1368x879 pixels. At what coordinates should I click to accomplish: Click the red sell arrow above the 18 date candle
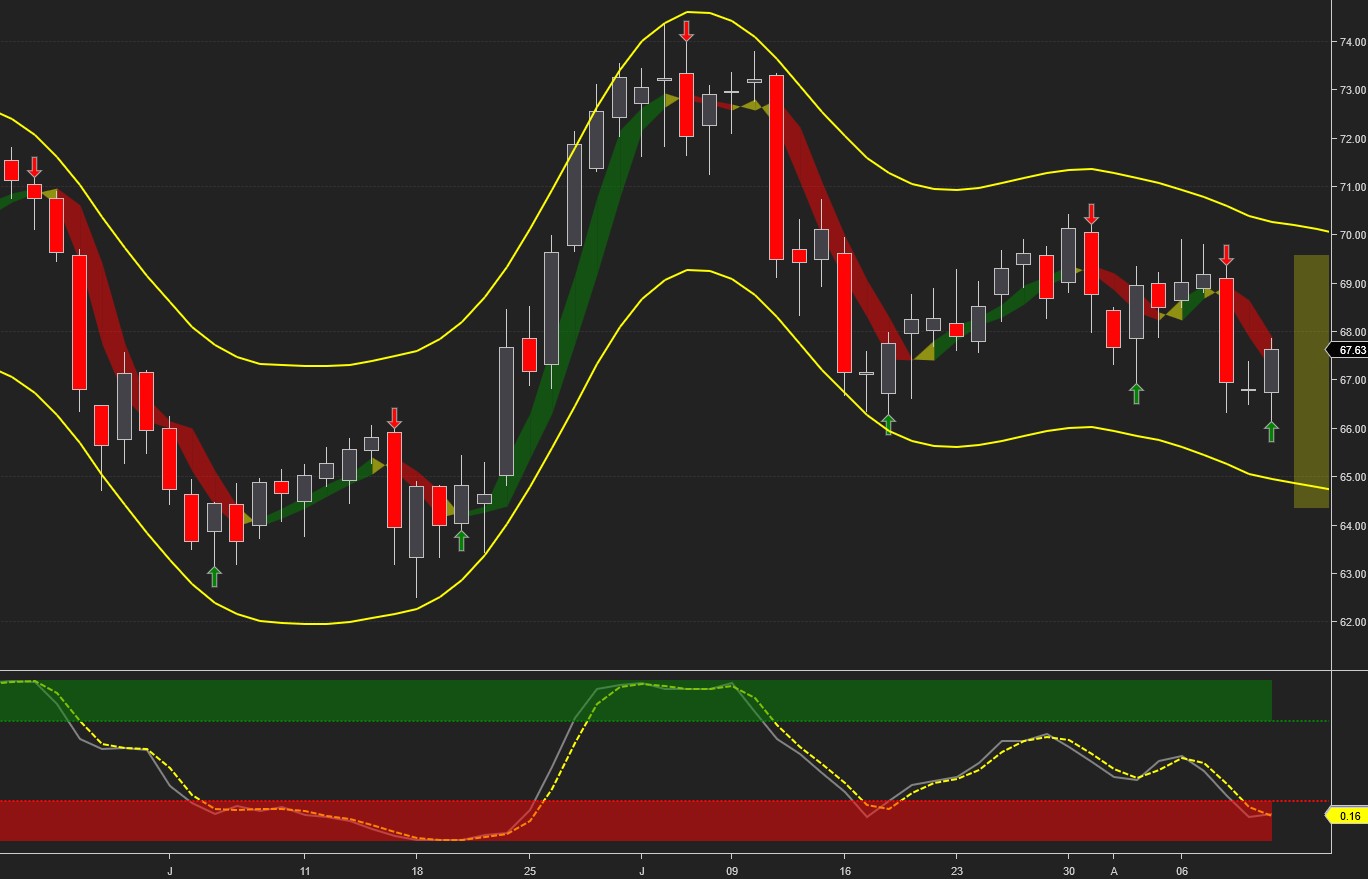(x=394, y=418)
